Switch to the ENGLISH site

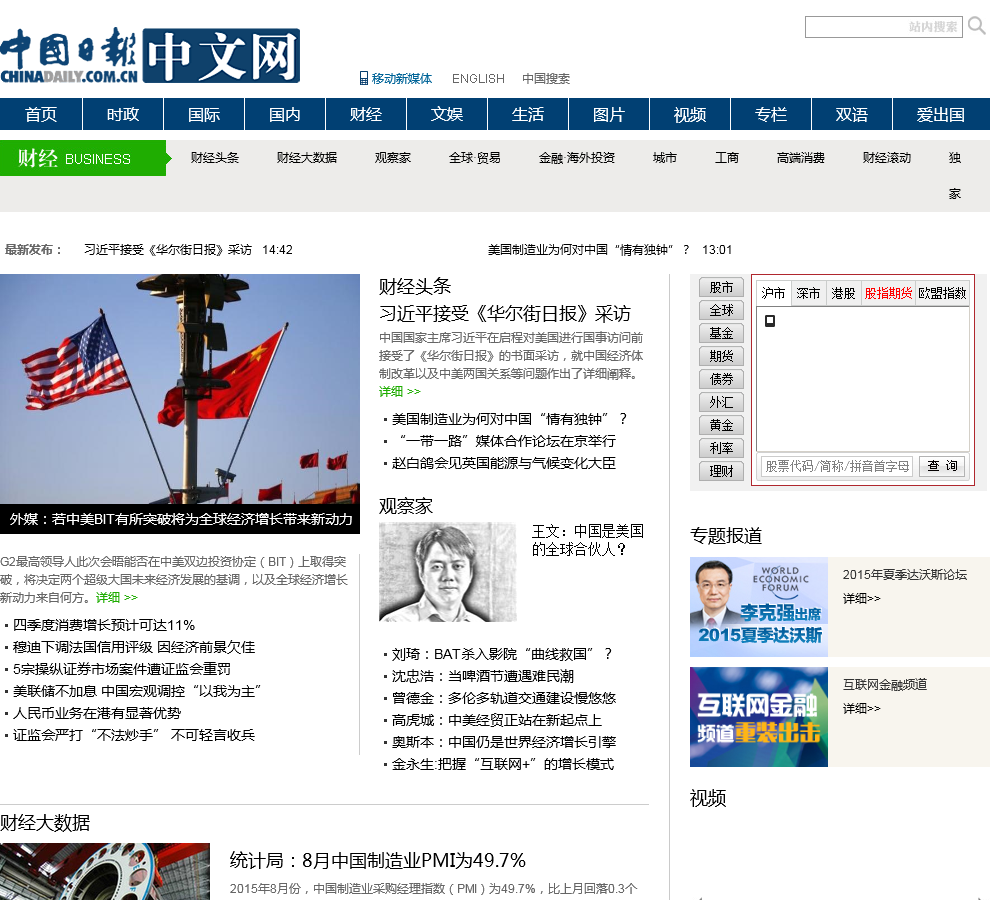tap(478, 78)
